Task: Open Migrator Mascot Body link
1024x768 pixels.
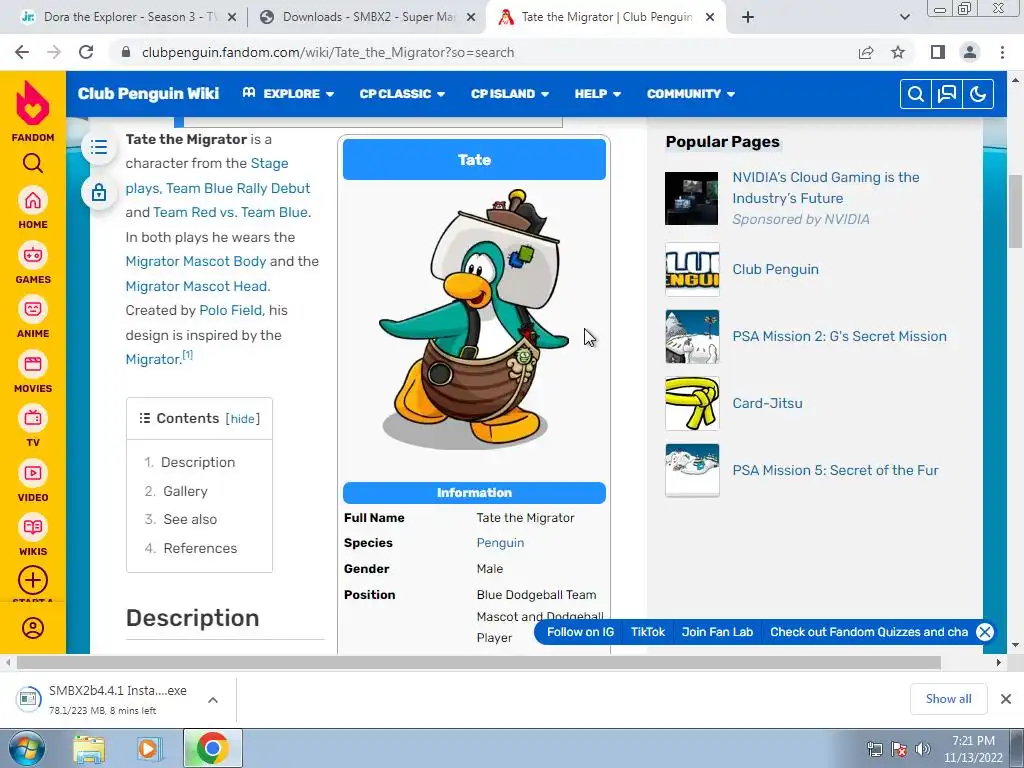Action: (196, 261)
